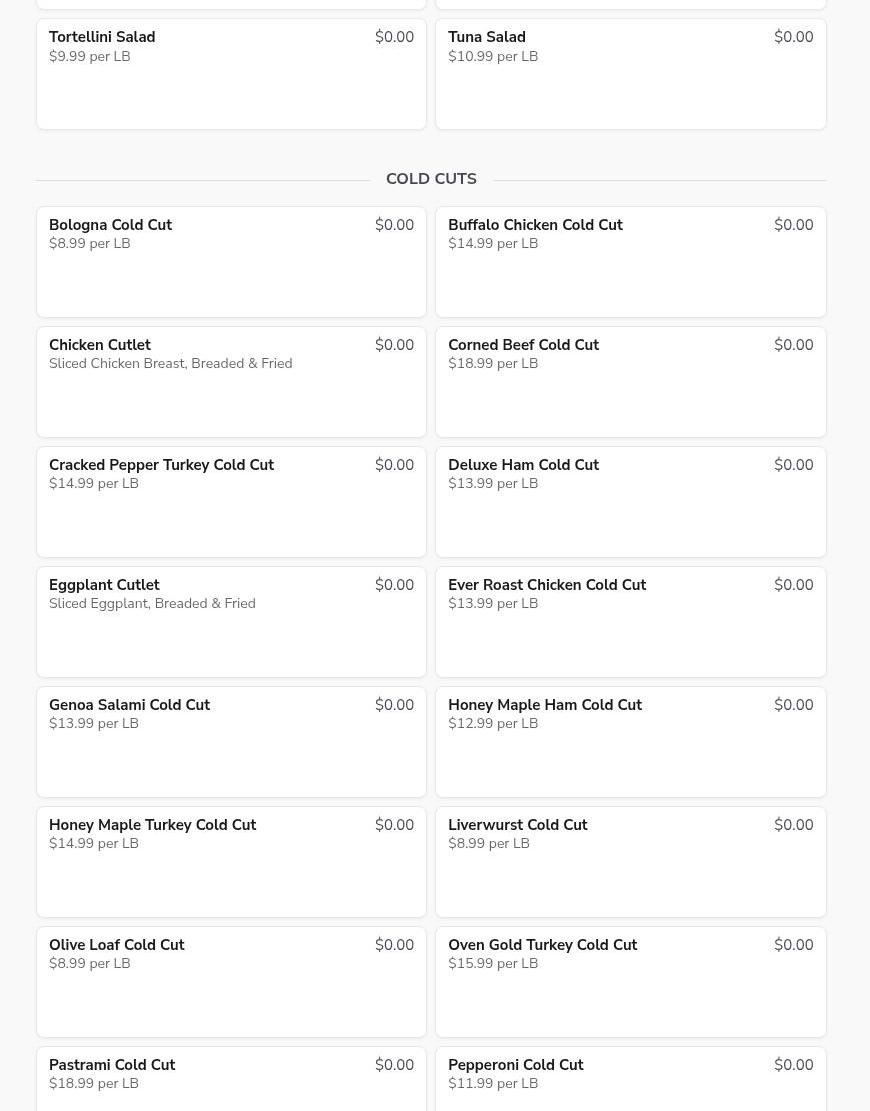Viewport: 870px width, 1111px height.
Task: Select Deluxe Ham Cold Cut
Action: coord(631,502)
